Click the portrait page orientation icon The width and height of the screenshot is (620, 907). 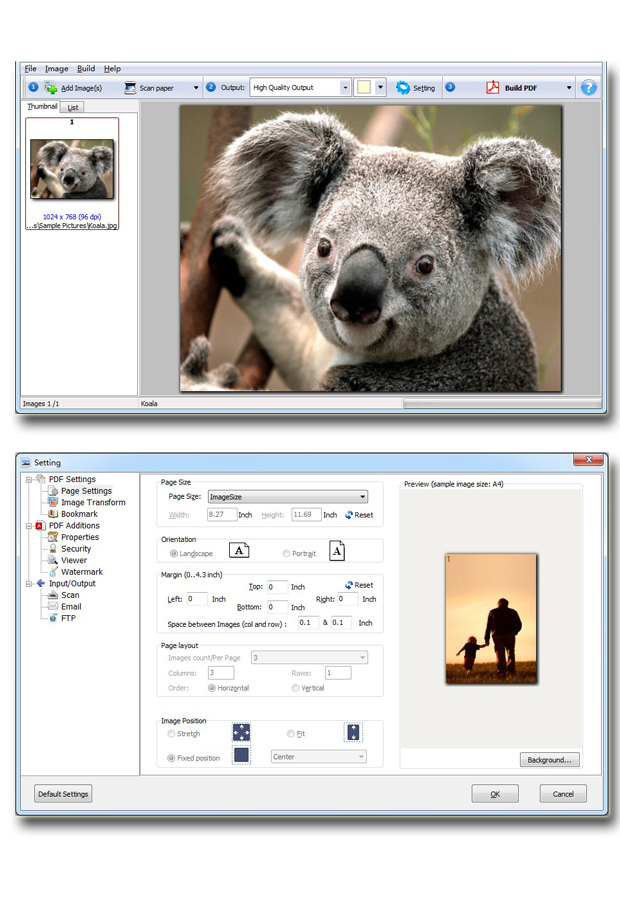pos(337,551)
